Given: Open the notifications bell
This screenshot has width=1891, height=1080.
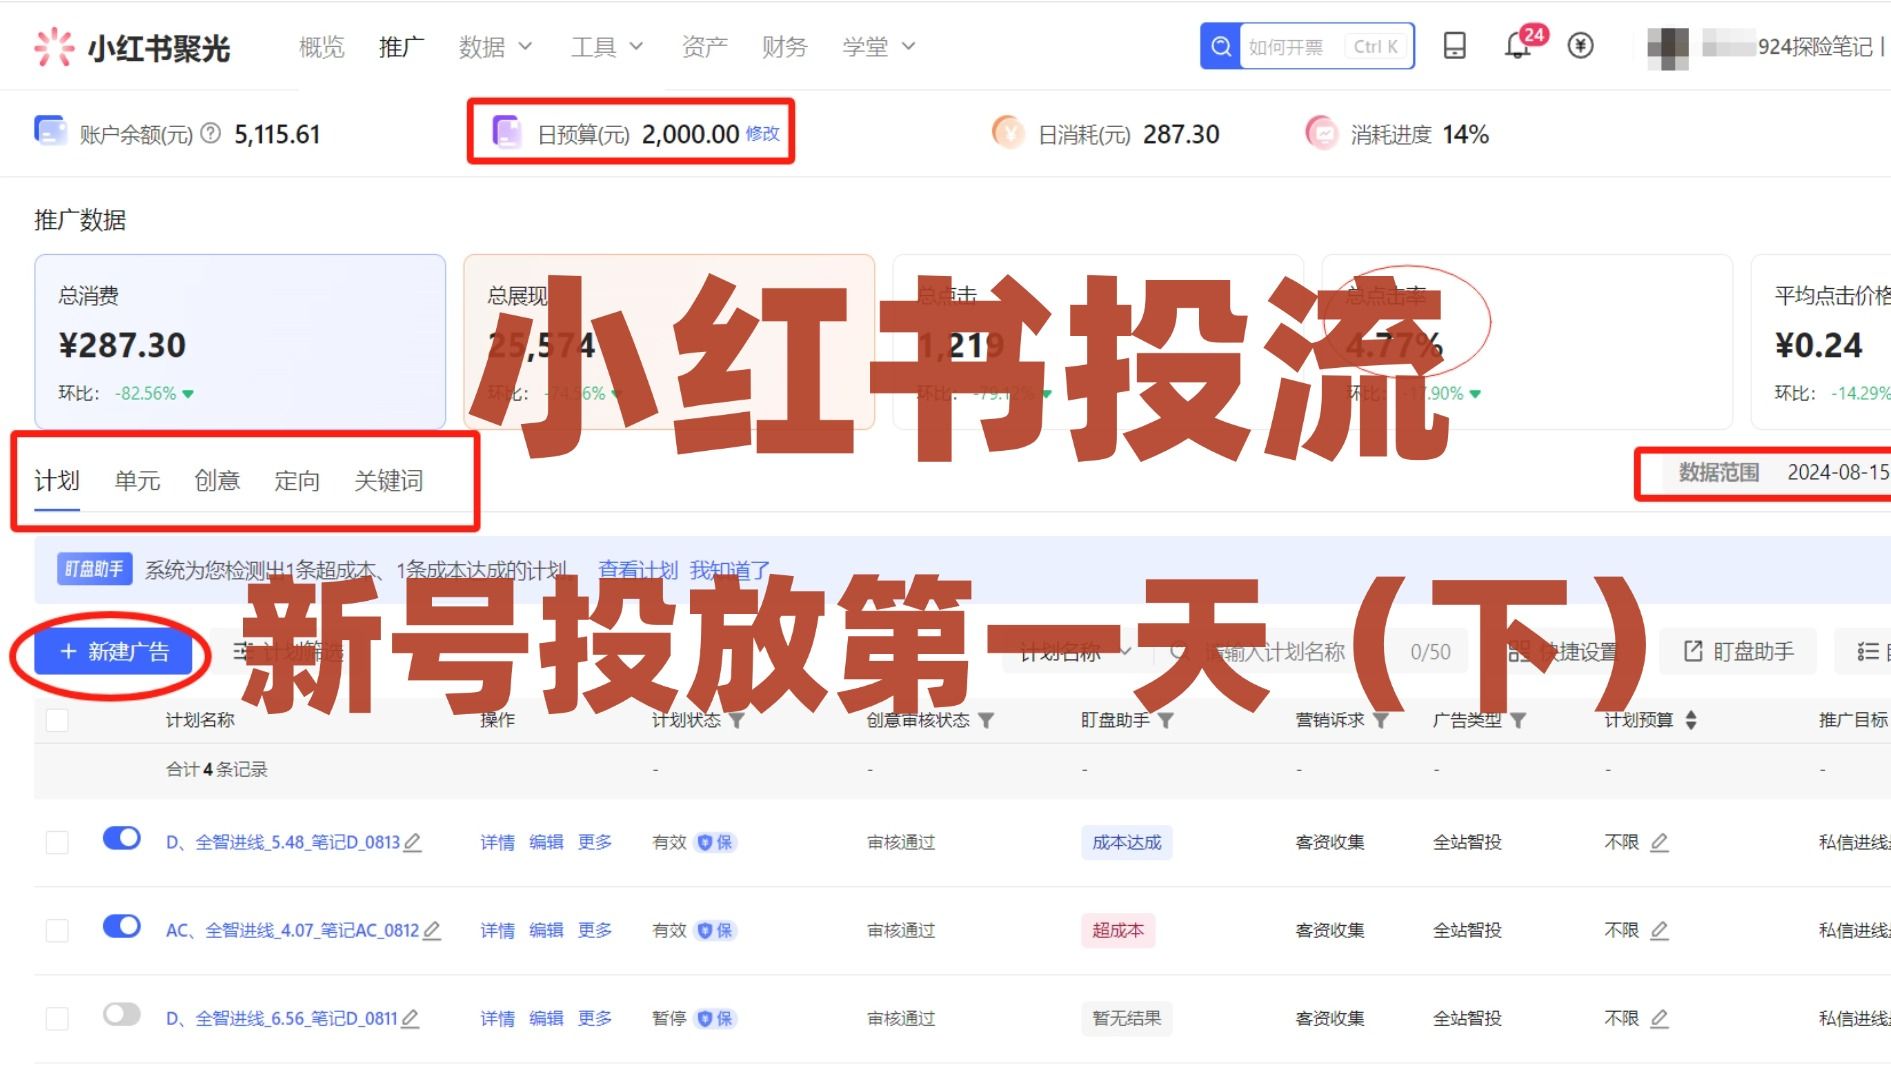Looking at the screenshot, I should 1517,47.
